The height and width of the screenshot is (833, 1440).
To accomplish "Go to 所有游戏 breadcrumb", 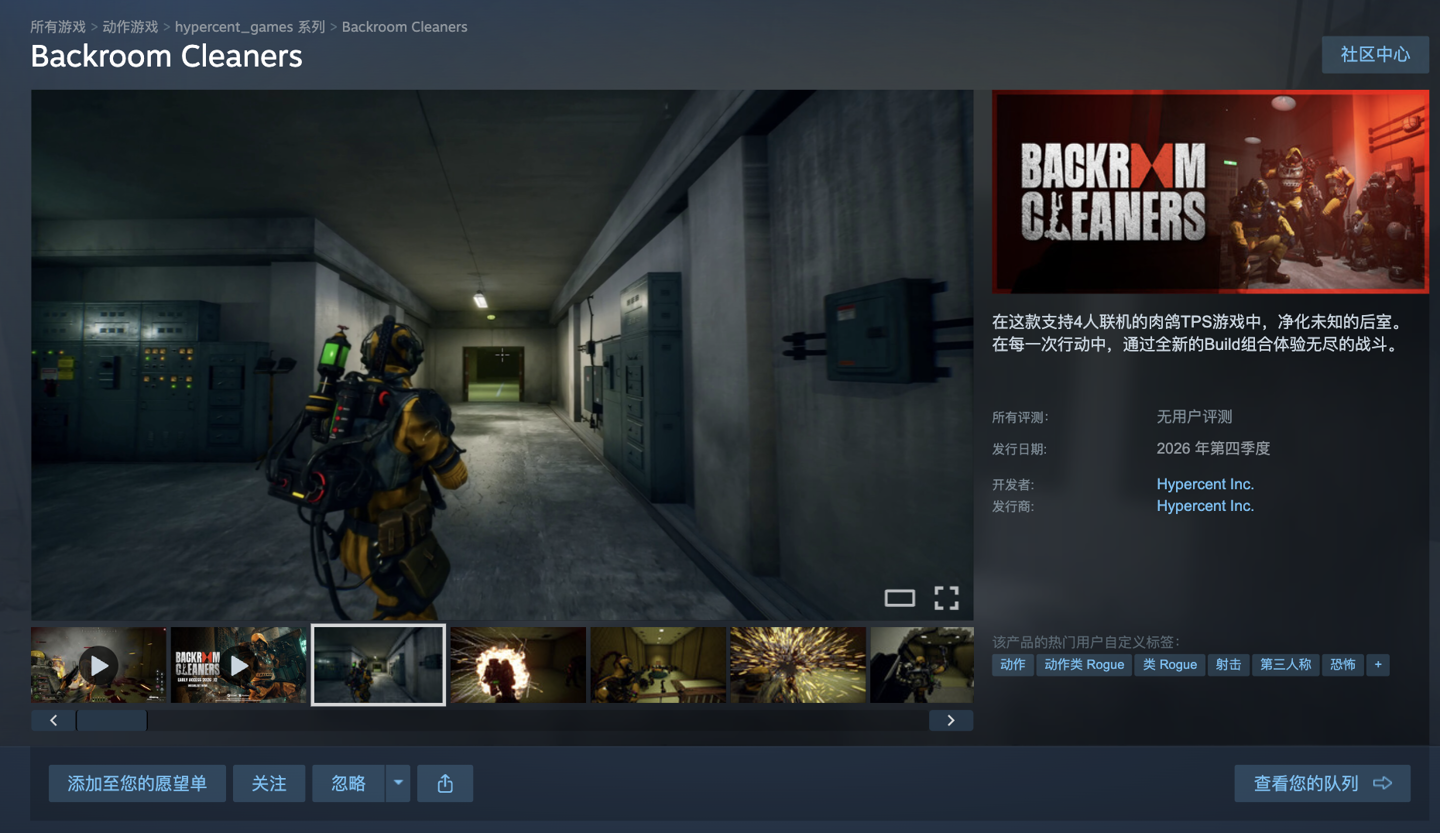I will click(x=58, y=27).
